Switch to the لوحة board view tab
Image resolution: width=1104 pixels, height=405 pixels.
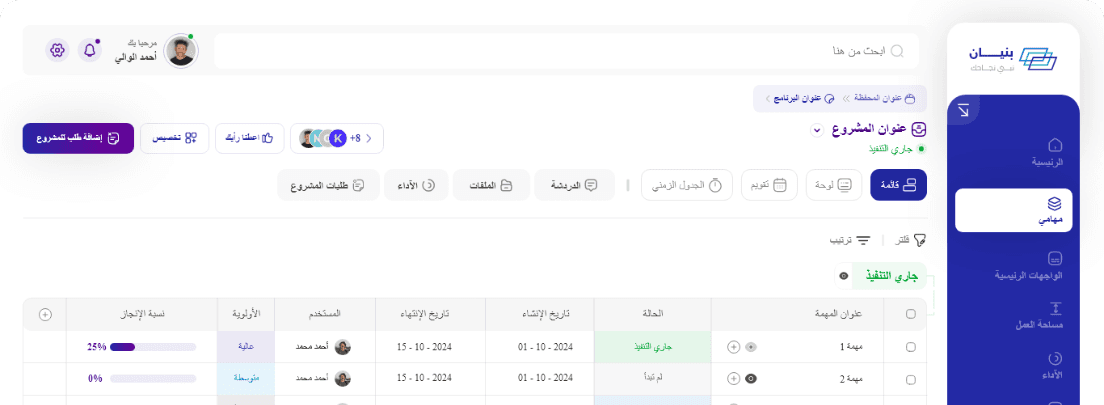click(834, 185)
